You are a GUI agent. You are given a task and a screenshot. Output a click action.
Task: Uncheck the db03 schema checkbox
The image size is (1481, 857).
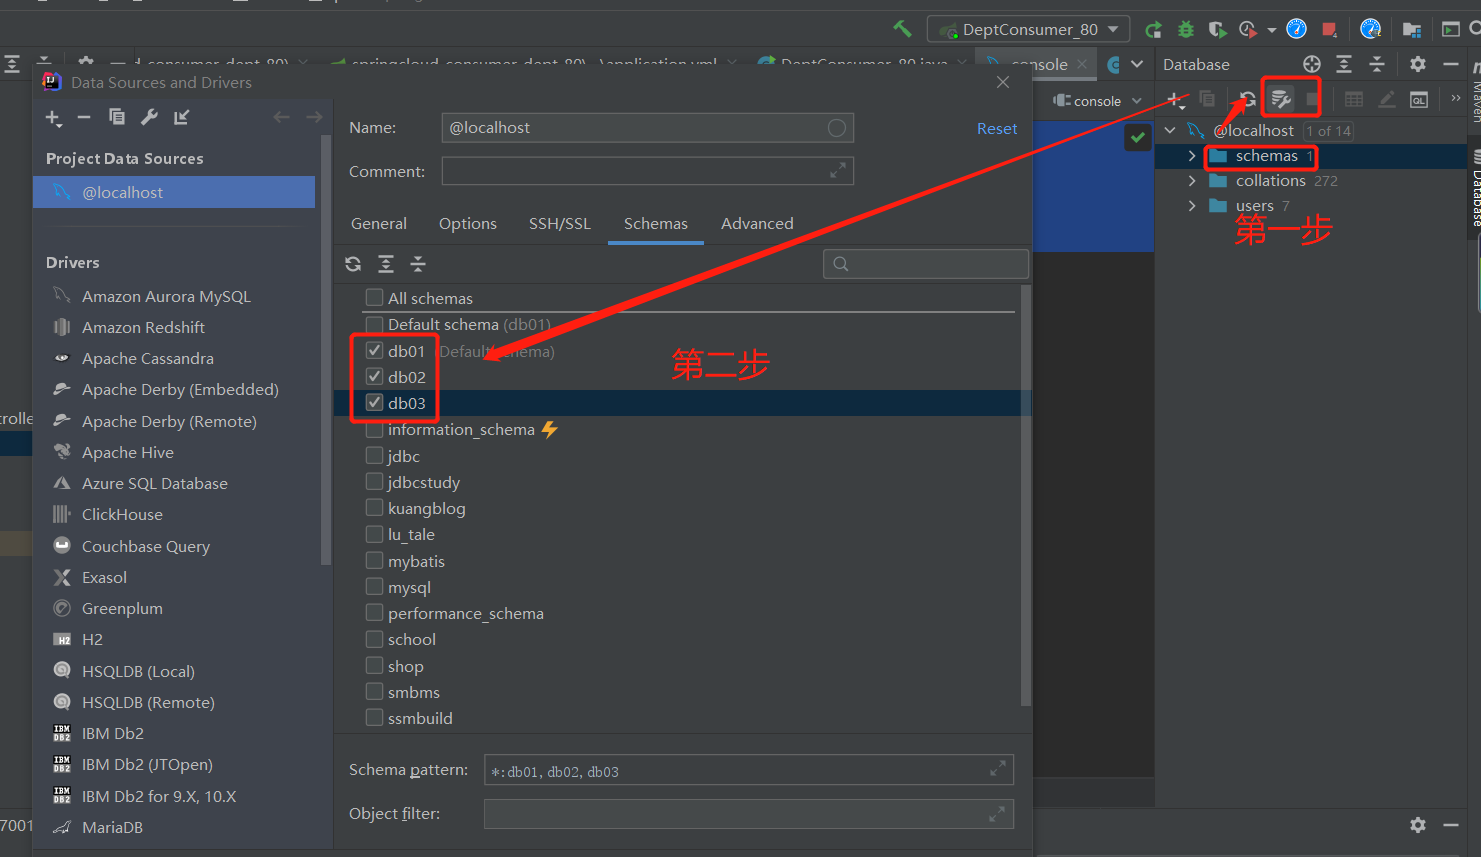[x=375, y=402]
